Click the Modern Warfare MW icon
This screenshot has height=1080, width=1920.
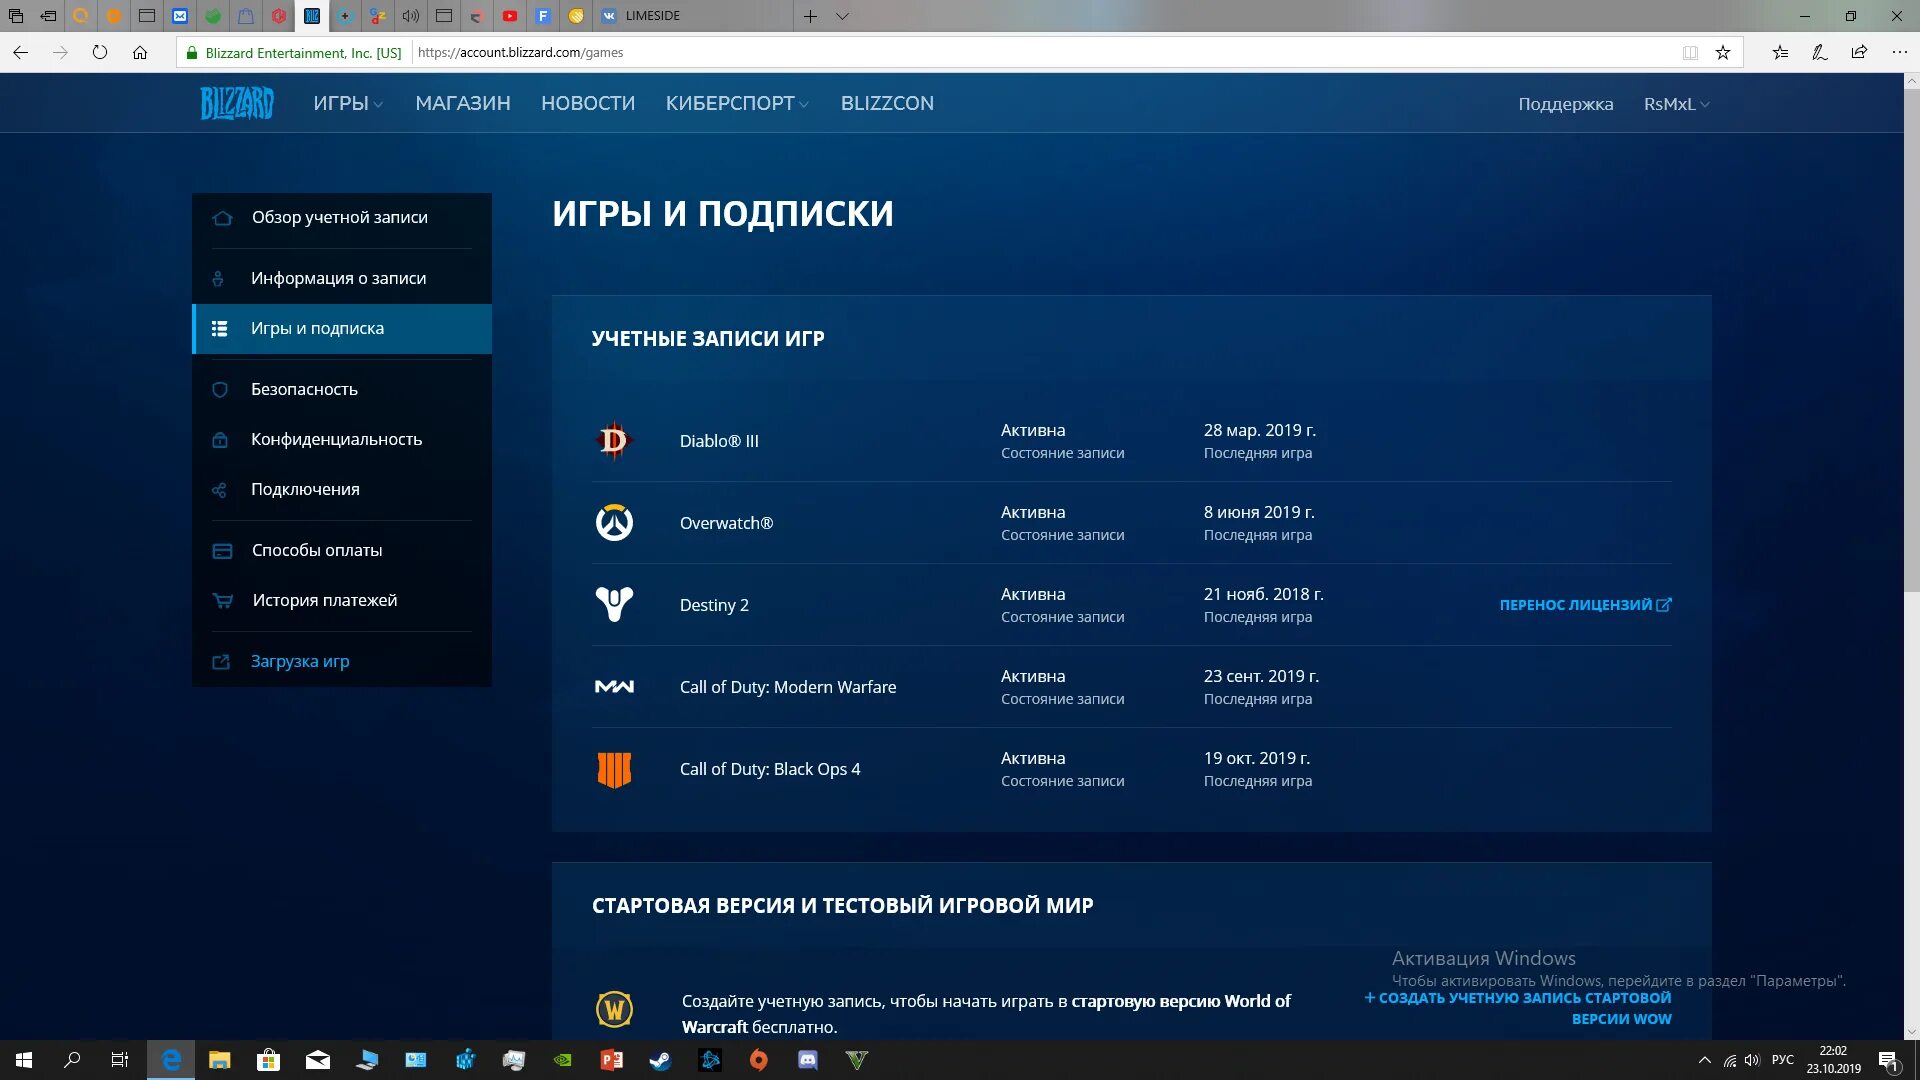pos(614,687)
